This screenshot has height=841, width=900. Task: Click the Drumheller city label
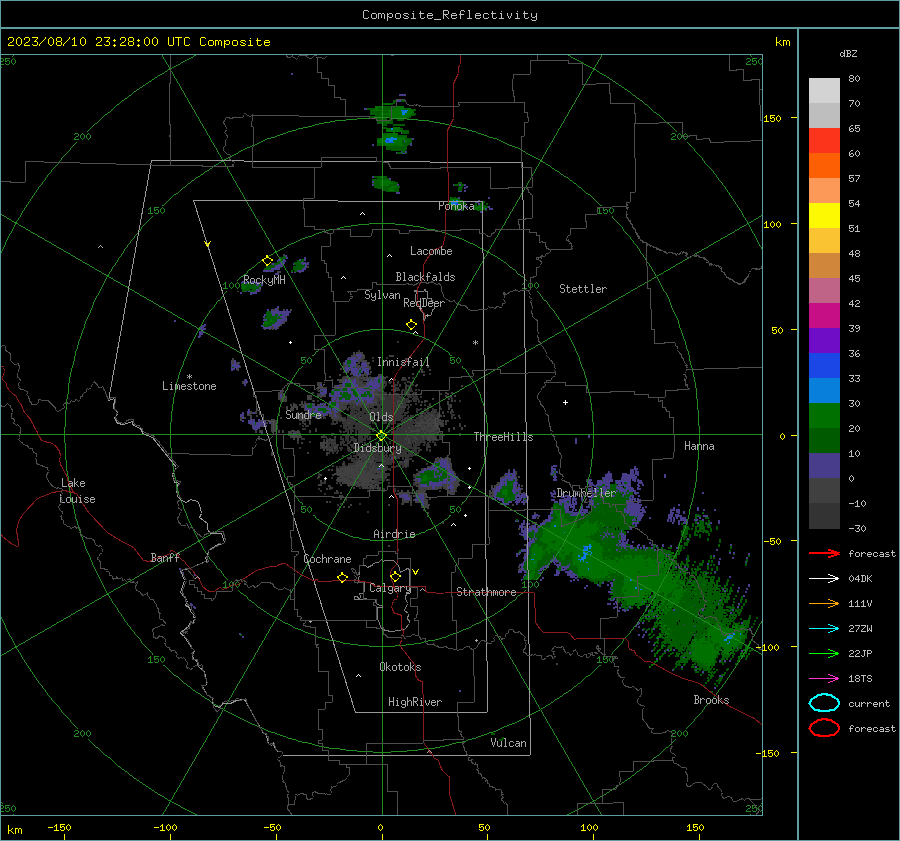pyautogui.click(x=586, y=493)
